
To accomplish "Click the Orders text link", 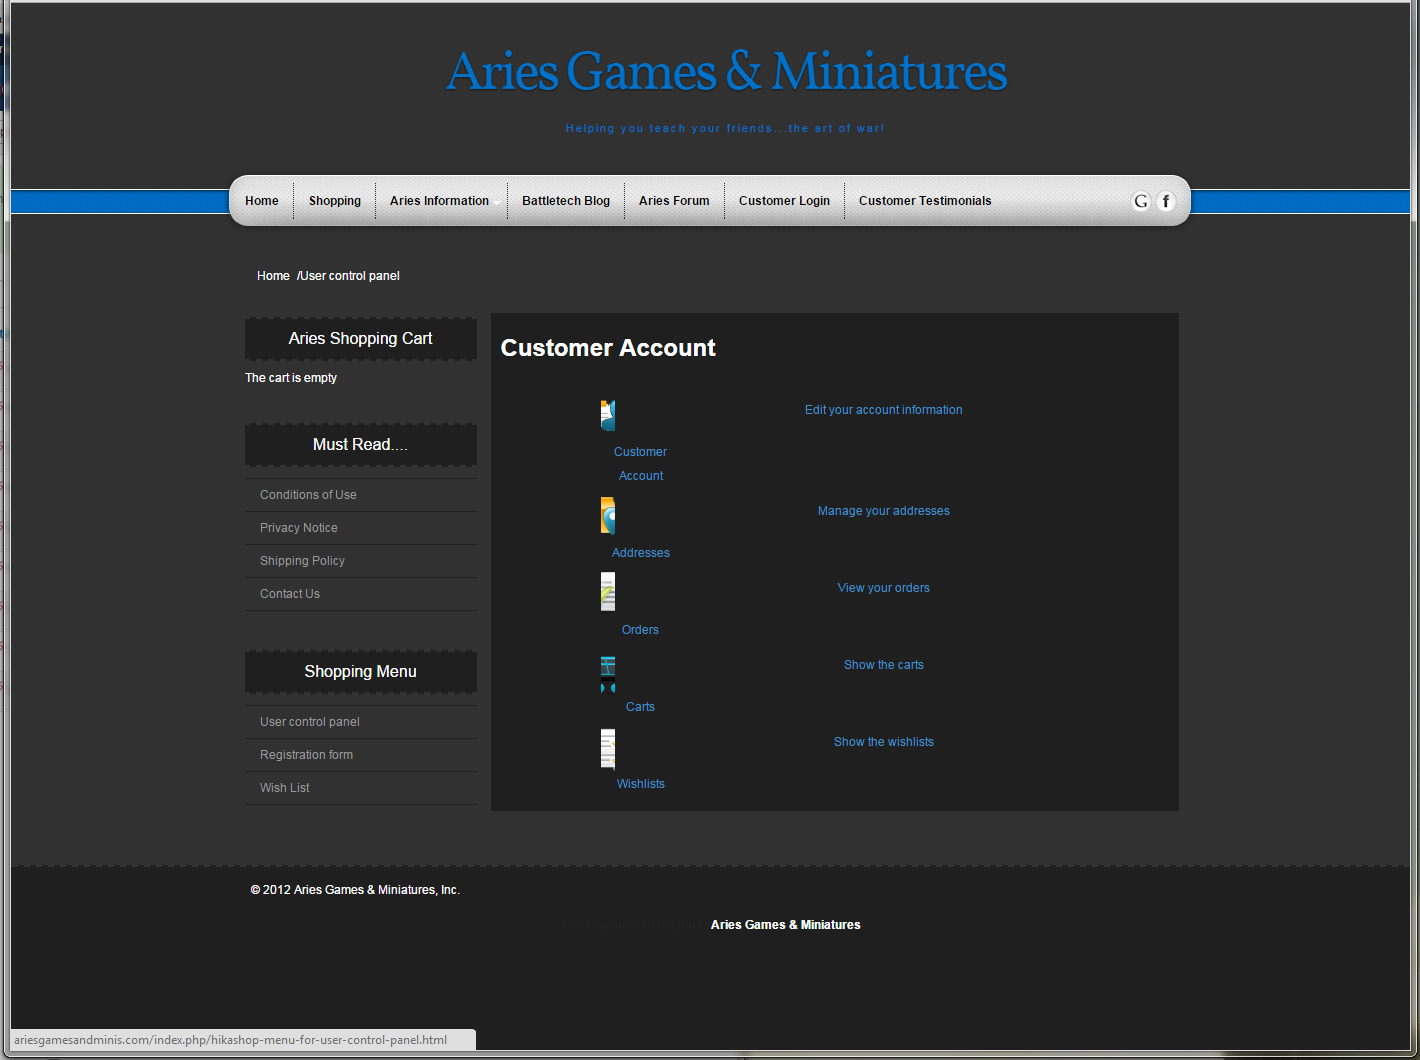I will tap(640, 630).
